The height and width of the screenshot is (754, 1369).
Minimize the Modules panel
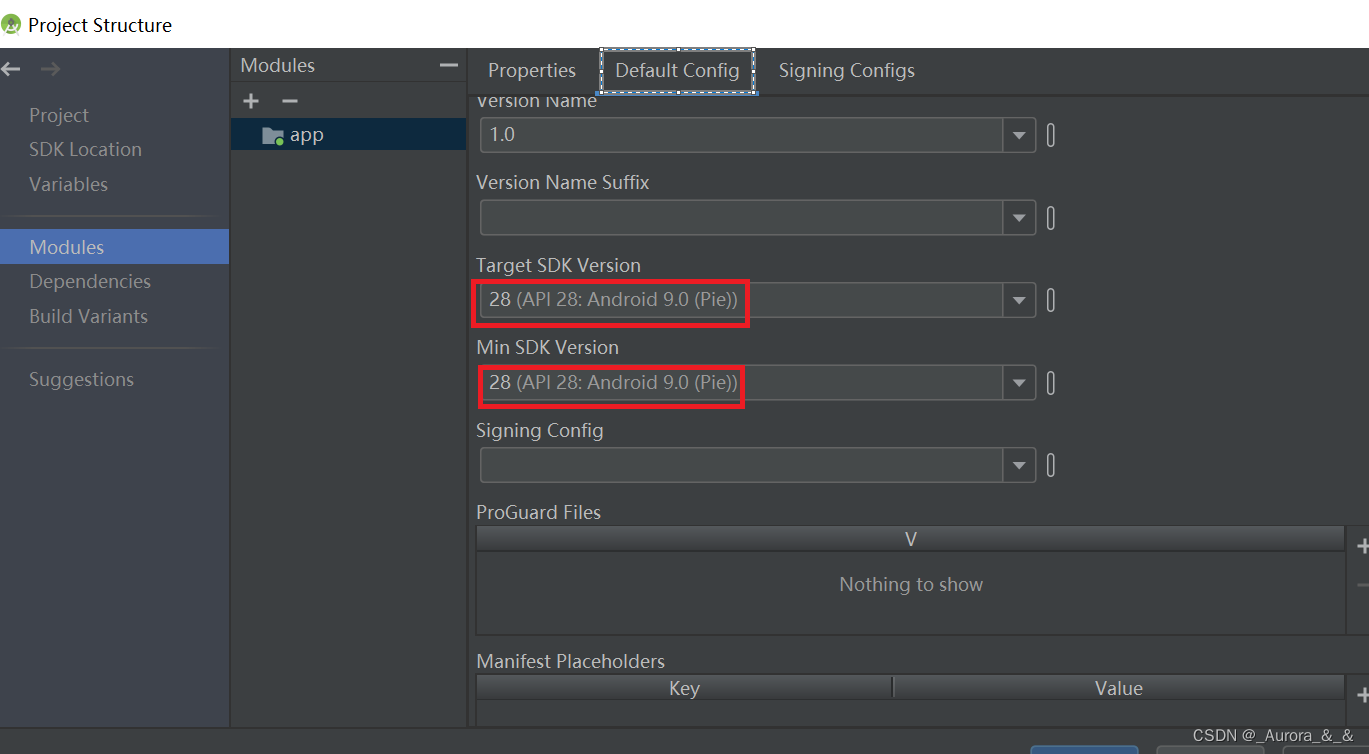(x=449, y=64)
